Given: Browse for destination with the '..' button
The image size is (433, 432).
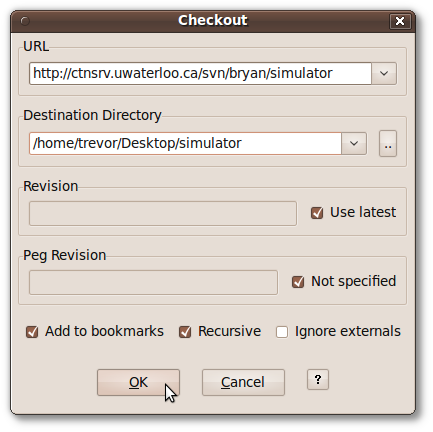Looking at the screenshot, I should tap(388, 143).
